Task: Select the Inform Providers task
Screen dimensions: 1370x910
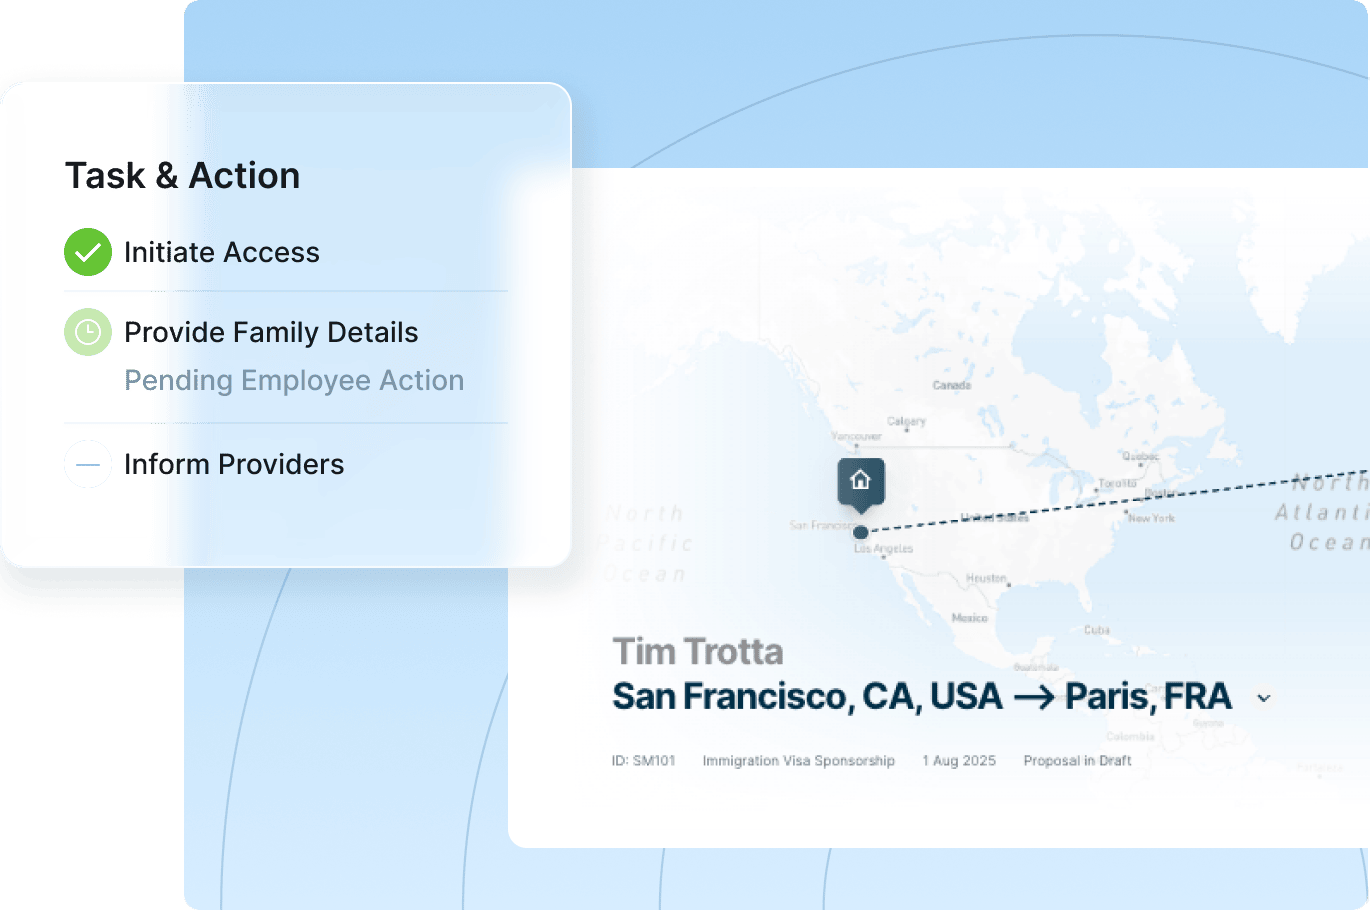Action: point(234,464)
